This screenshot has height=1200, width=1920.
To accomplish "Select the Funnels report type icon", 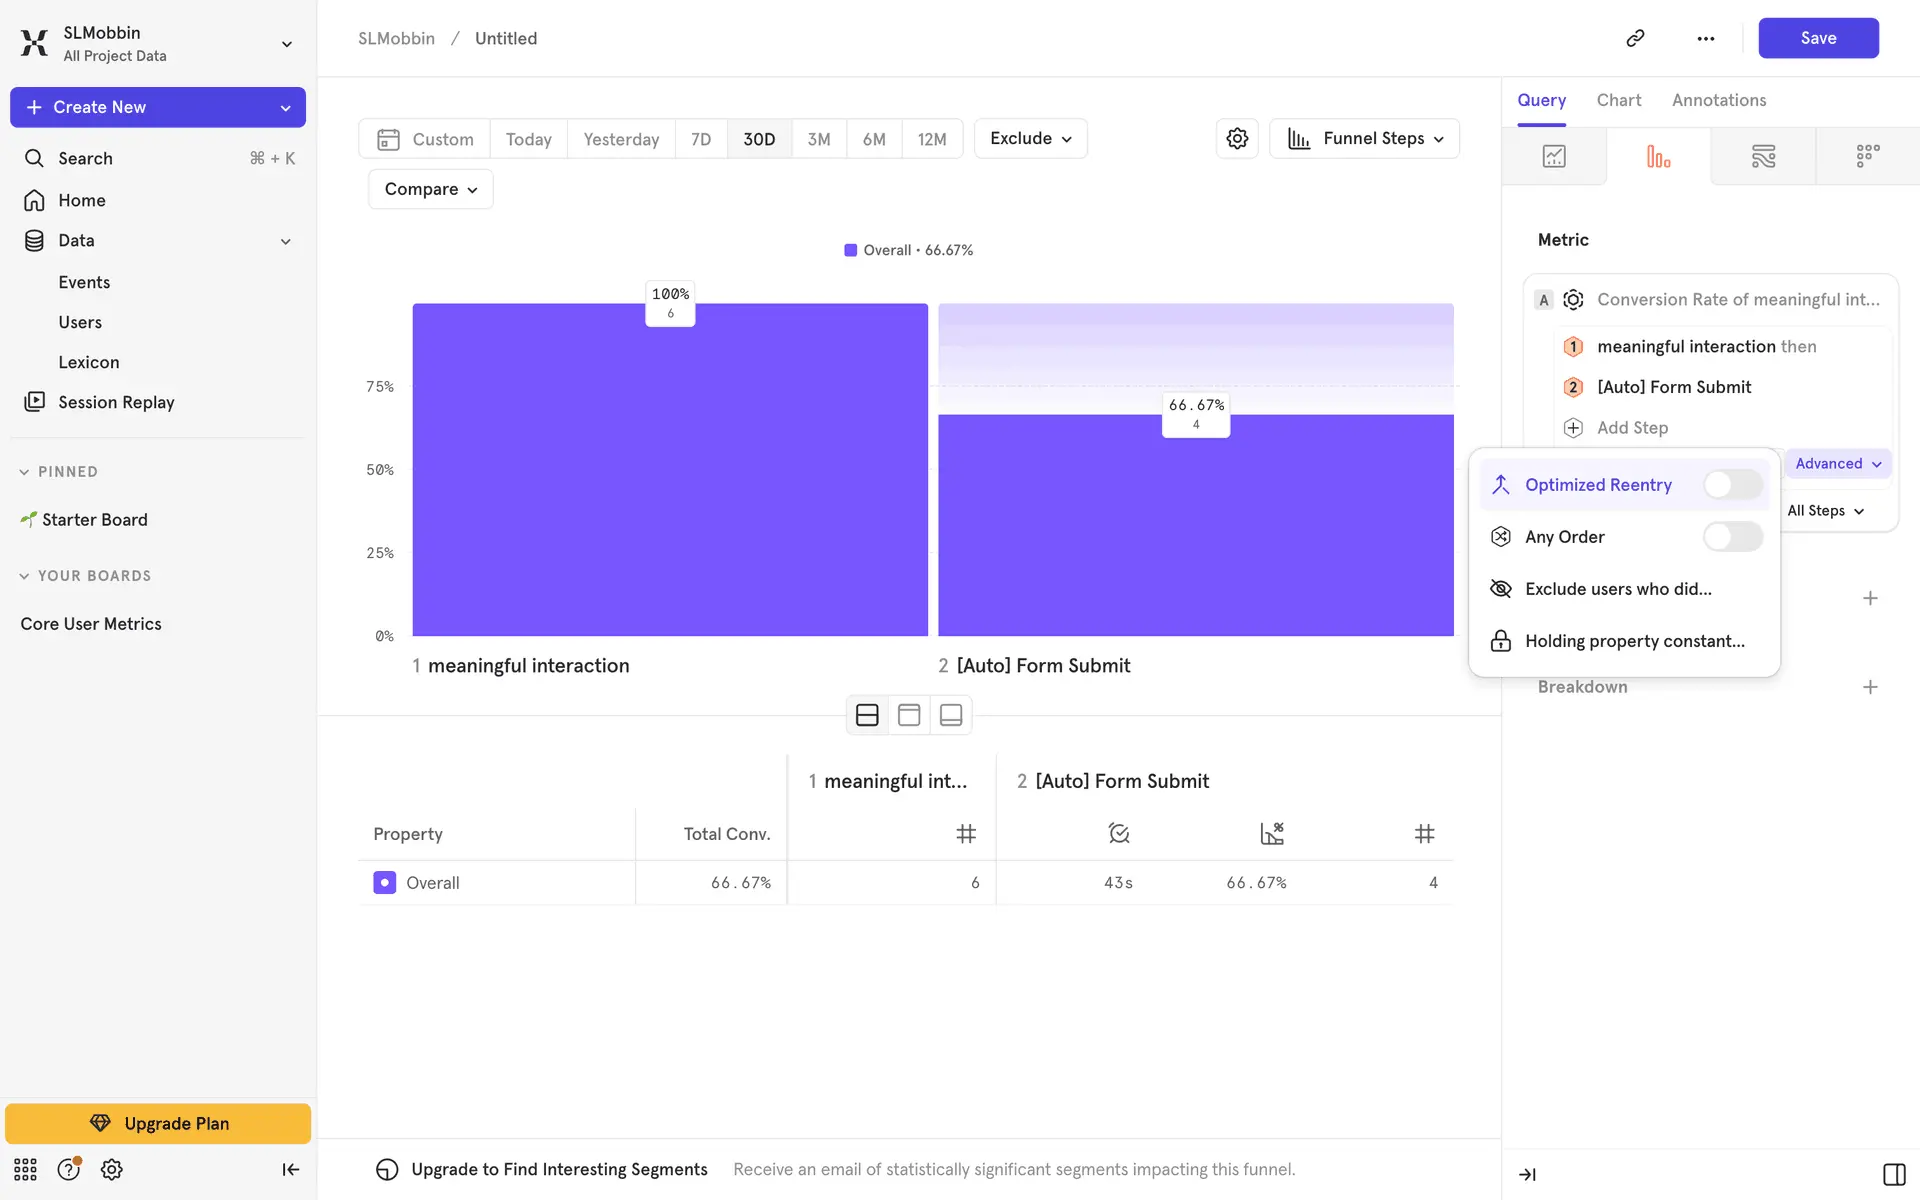I will (1658, 156).
